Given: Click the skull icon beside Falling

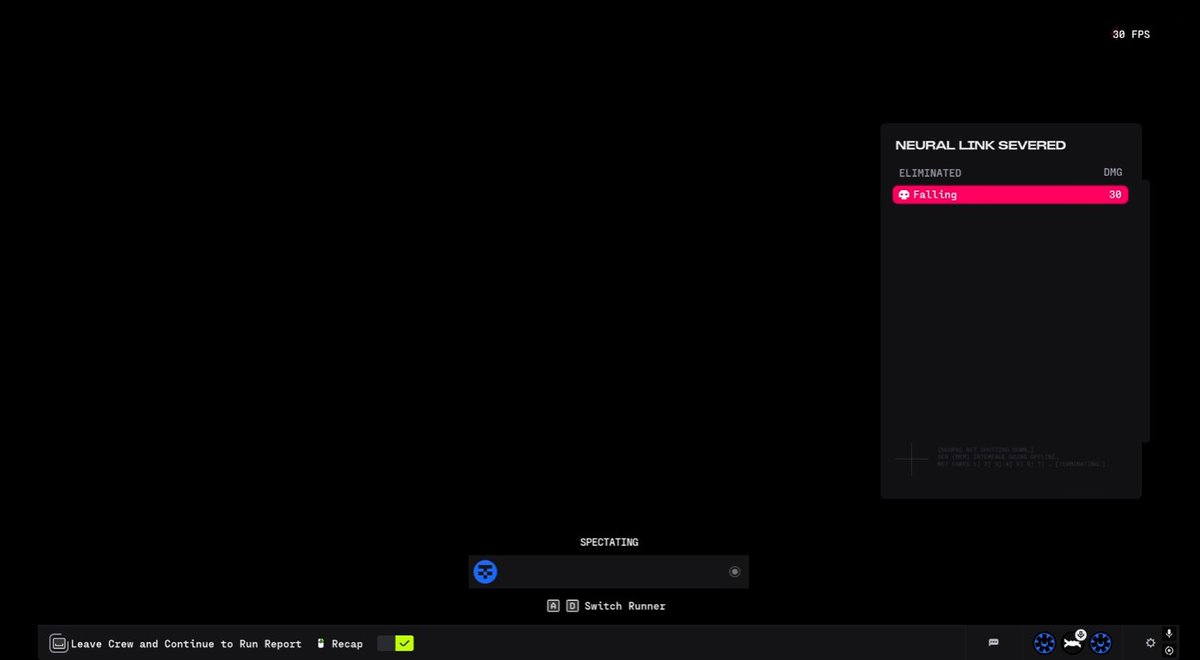Looking at the screenshot, I should pos(904,195).
